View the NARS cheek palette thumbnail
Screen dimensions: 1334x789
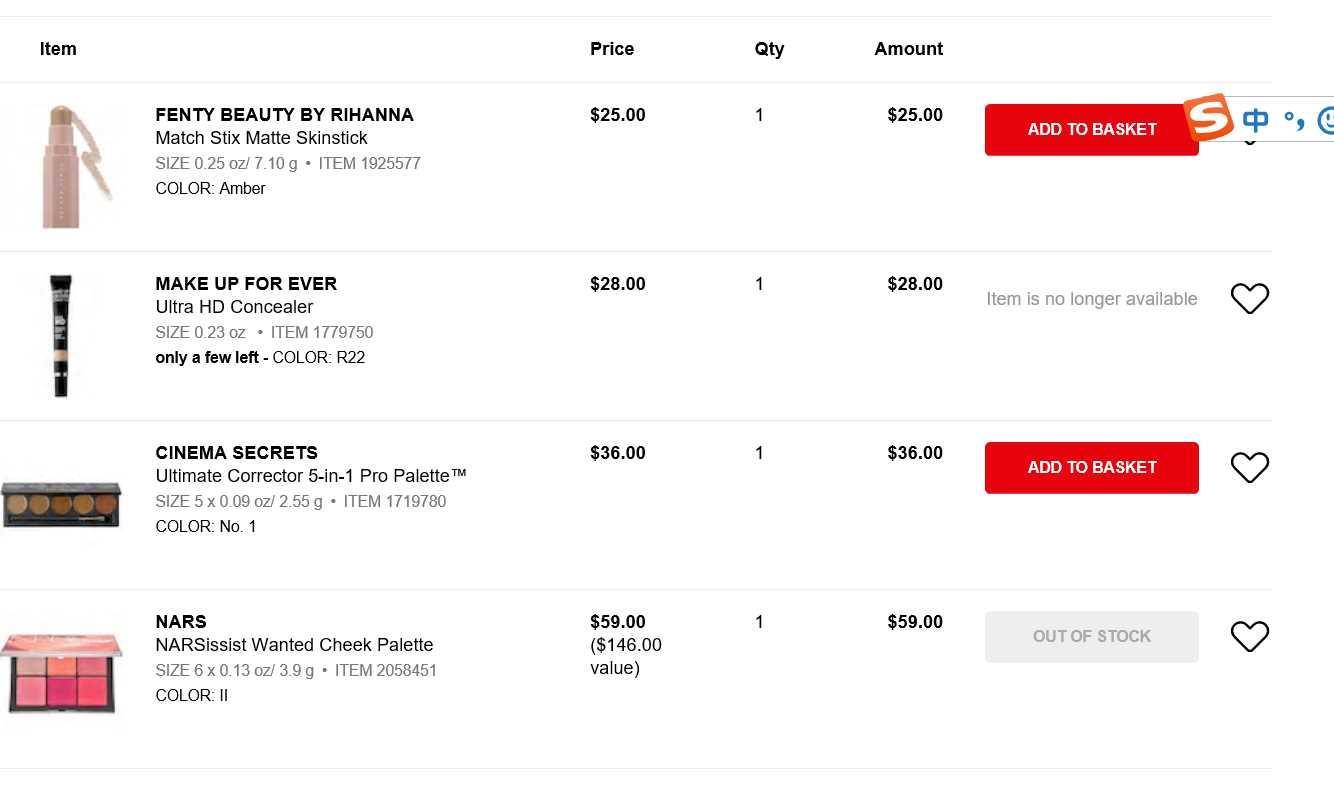[61, 673]
